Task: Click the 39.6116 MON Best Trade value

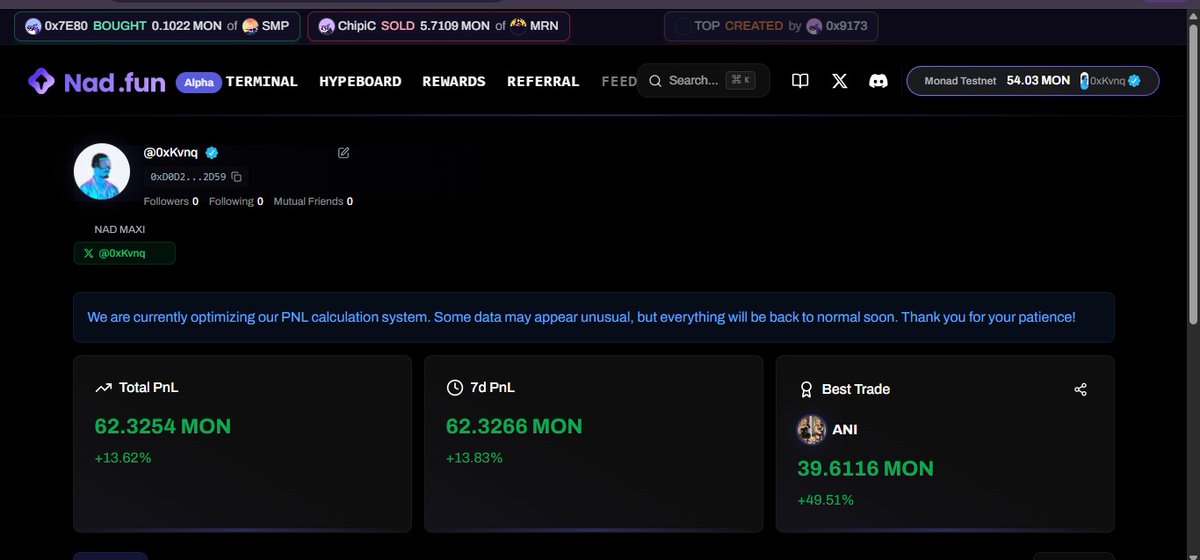Action: click(865, 468)
